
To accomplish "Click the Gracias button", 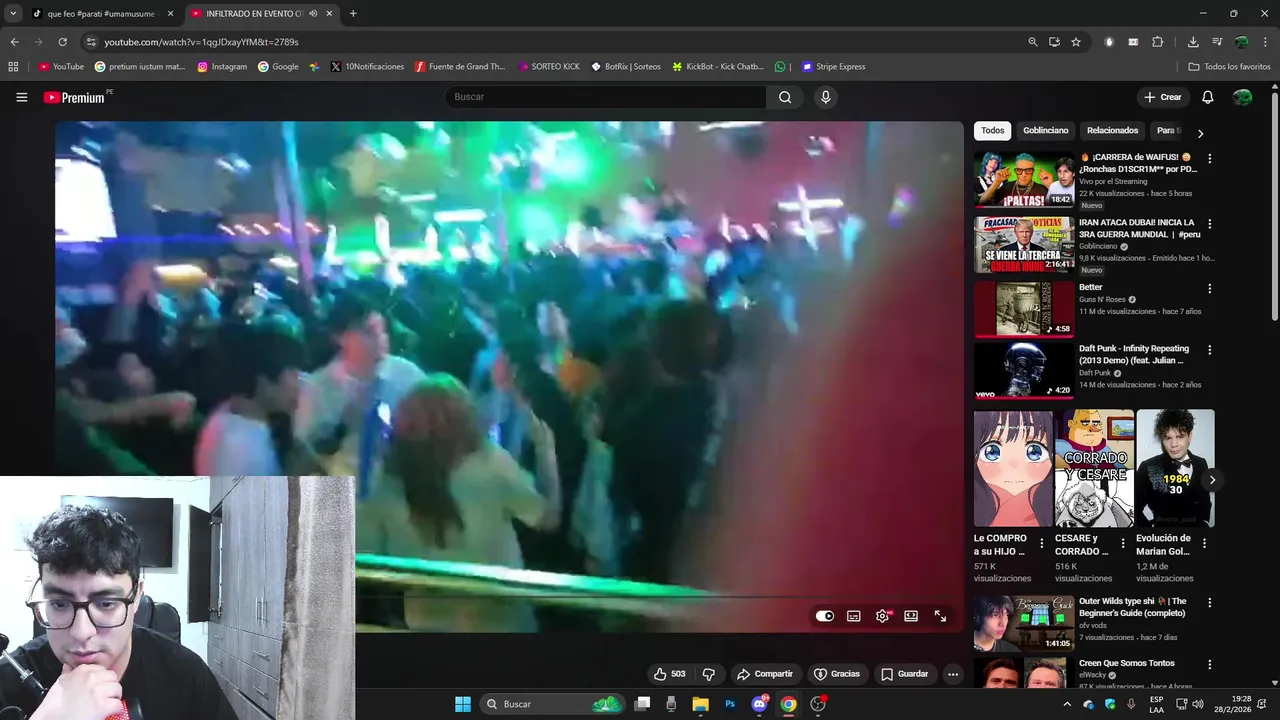I will point(837,674).
